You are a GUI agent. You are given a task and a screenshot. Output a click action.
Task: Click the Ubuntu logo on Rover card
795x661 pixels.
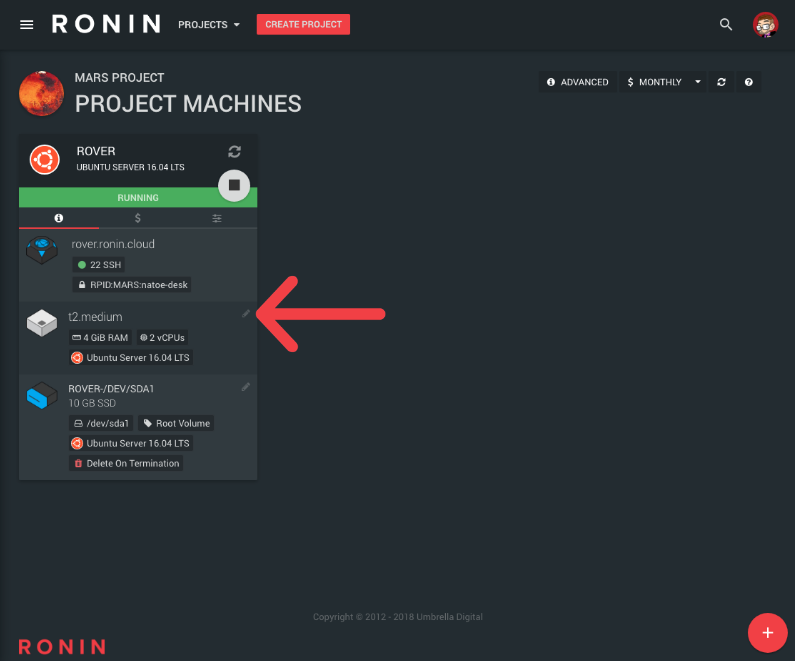pos(45,160)
